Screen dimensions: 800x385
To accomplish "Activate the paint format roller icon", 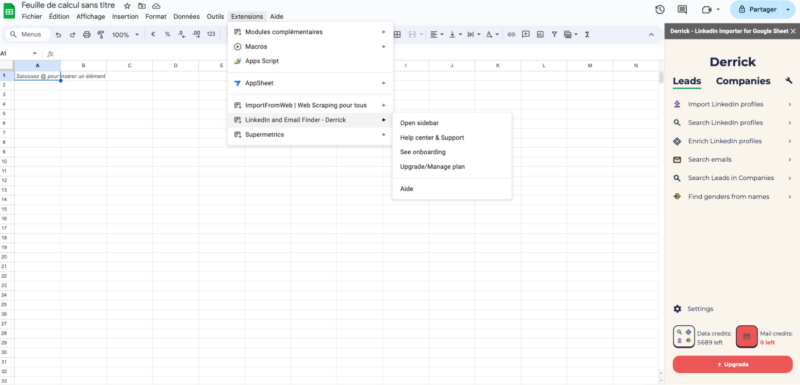I will click(x=101, y=35).
